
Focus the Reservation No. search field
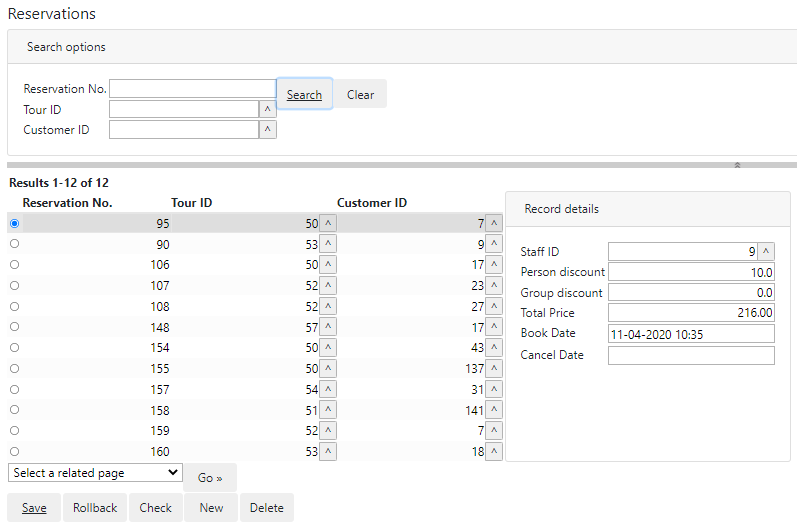pyautogui.click(x=193, y=88)
